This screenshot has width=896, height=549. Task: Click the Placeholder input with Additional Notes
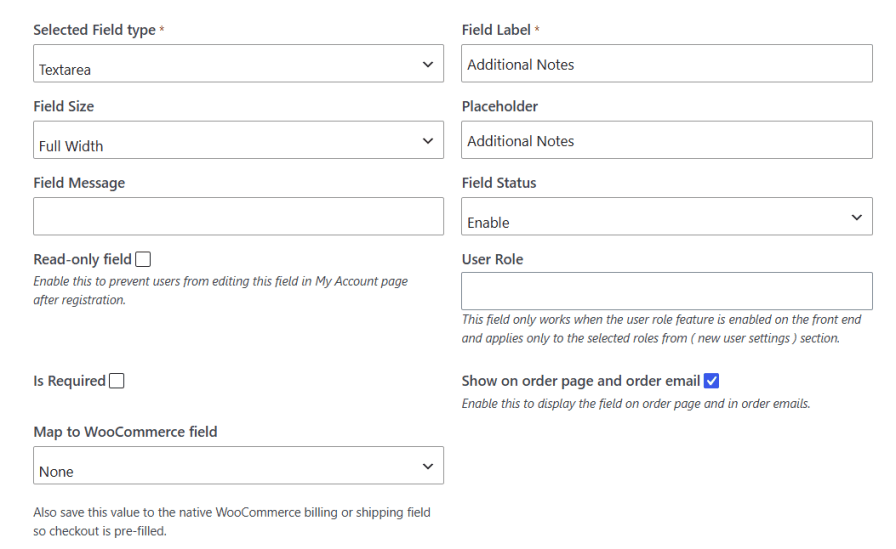[x=667, y=140]
